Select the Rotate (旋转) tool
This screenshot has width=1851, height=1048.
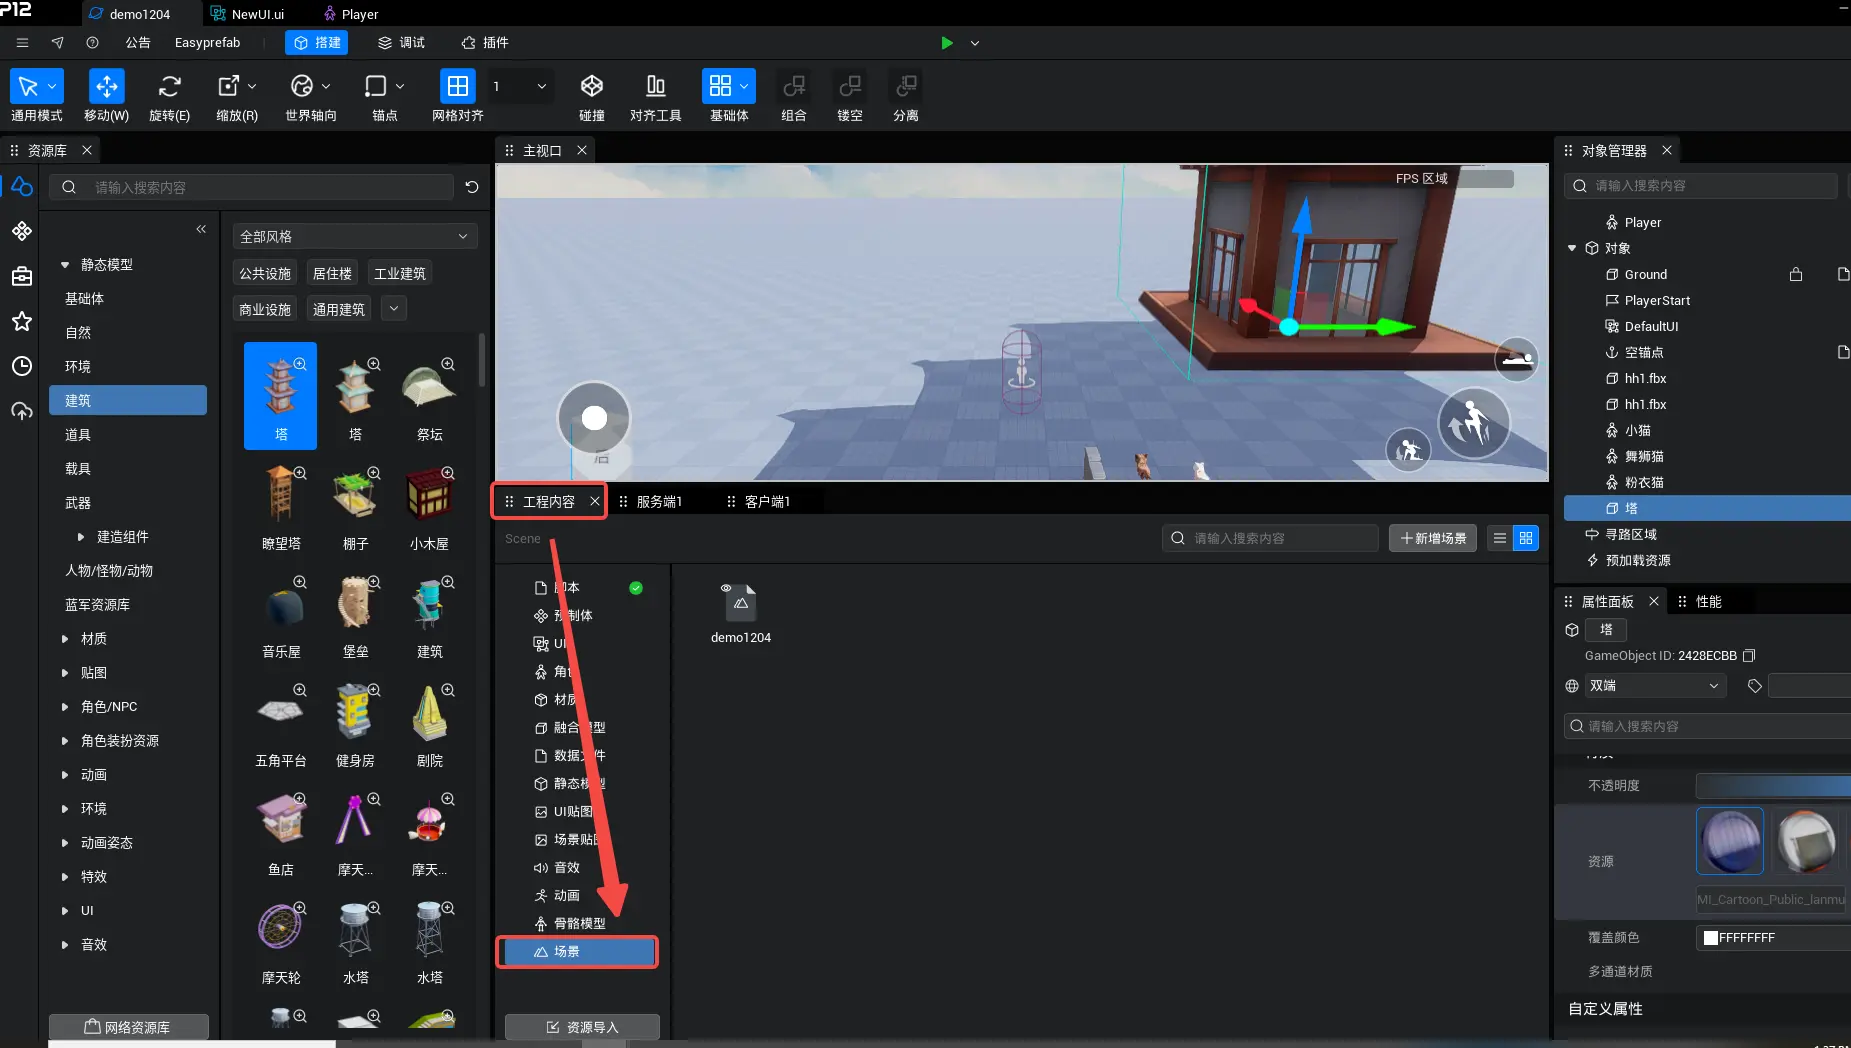tap(169, 87)
